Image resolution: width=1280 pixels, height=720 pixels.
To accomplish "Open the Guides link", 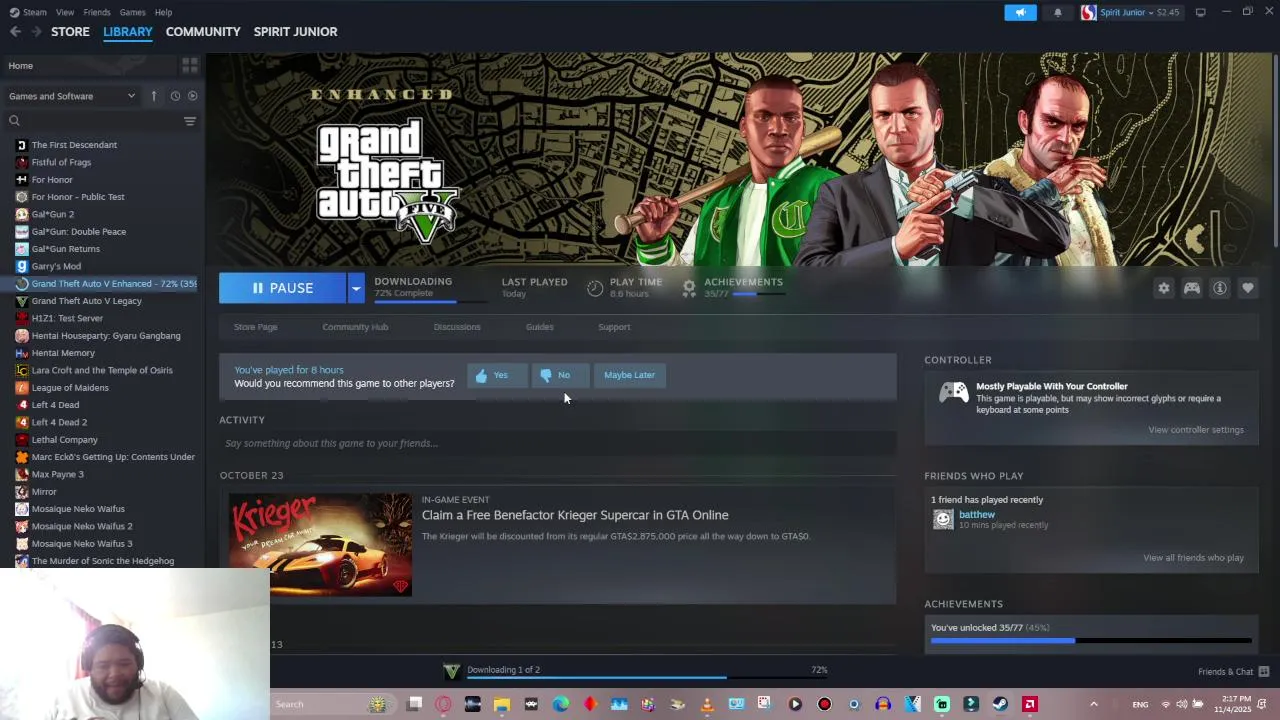I will [539, 327].
